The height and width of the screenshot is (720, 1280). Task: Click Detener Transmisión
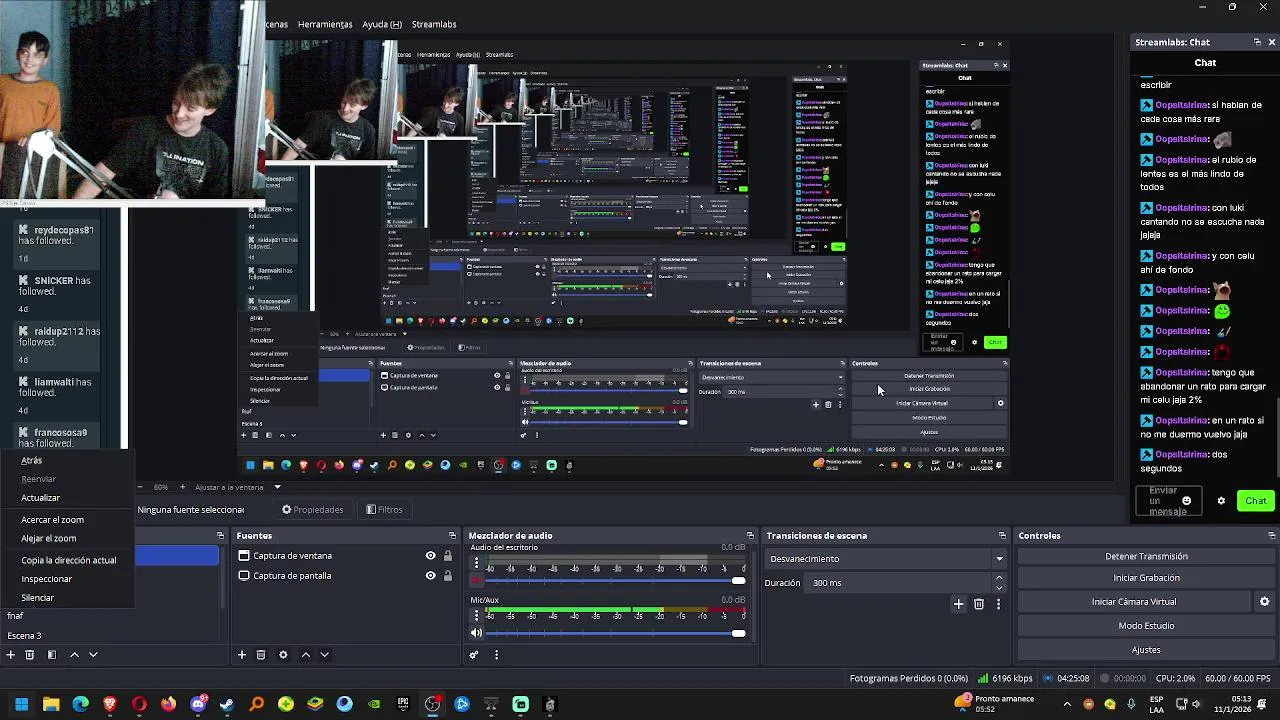[x=1146, y=556]
